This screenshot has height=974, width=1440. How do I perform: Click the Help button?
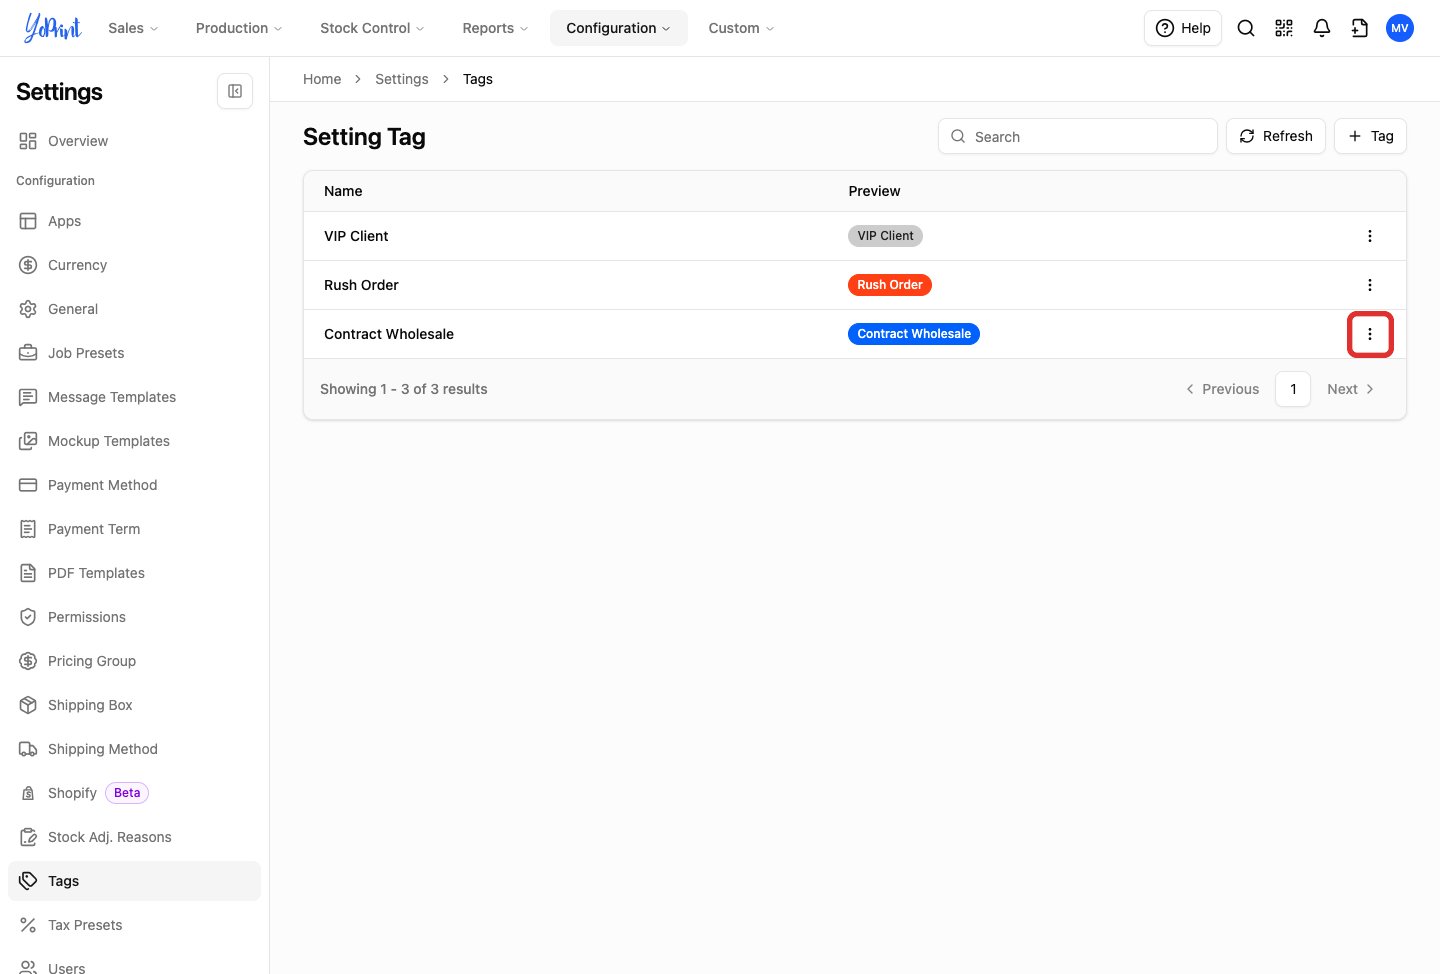click(1183, 28)
